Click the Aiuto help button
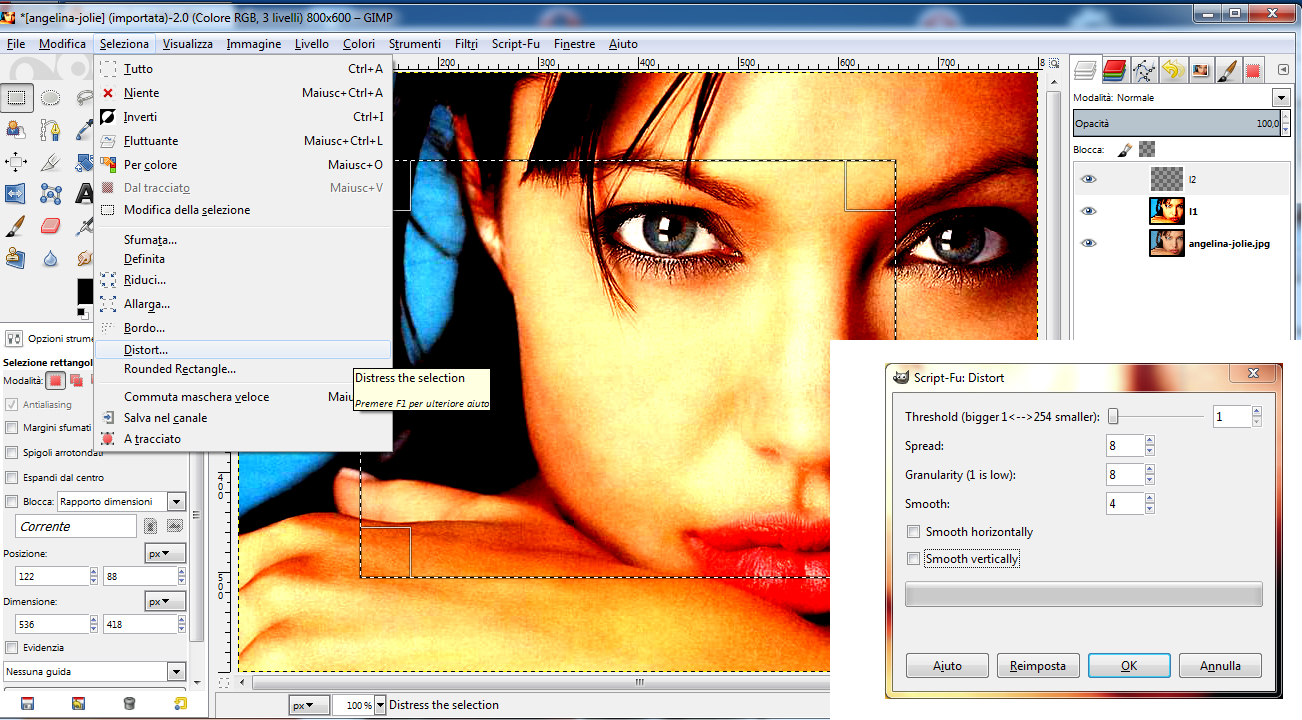 [947, 666]
